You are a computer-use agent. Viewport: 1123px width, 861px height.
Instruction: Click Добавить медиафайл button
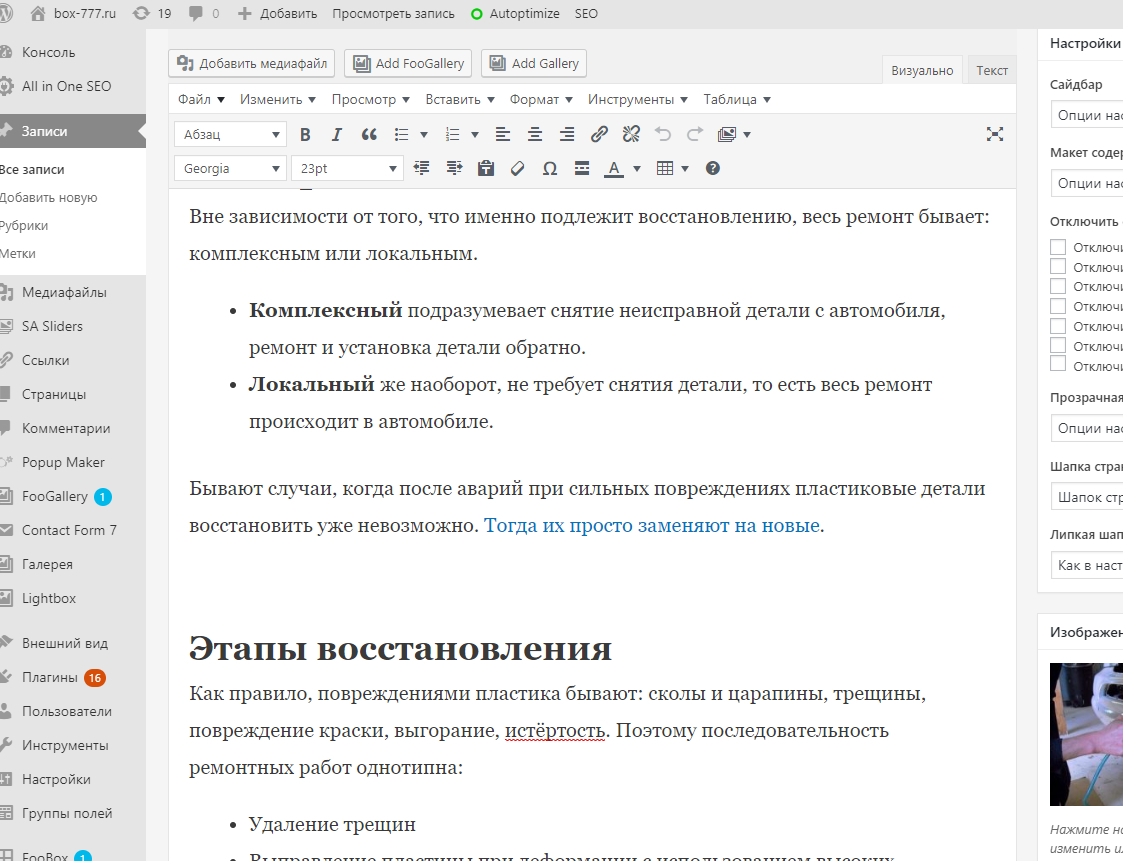253,63
